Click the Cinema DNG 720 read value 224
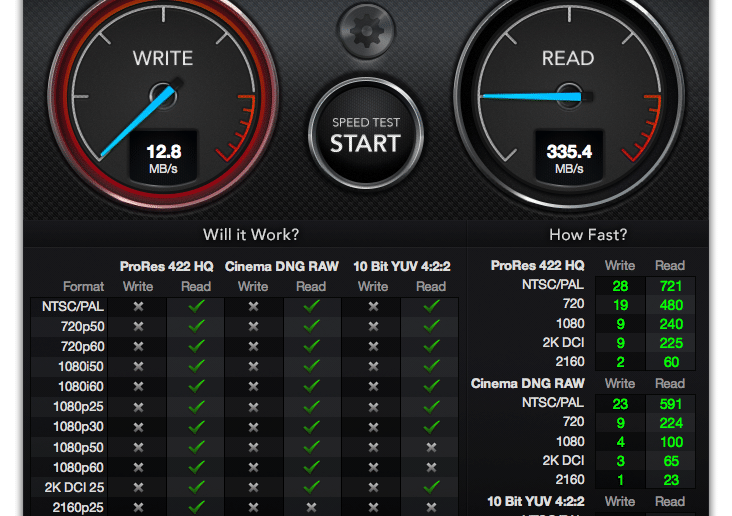The image size is (732, 516). [x=671, y=423]
